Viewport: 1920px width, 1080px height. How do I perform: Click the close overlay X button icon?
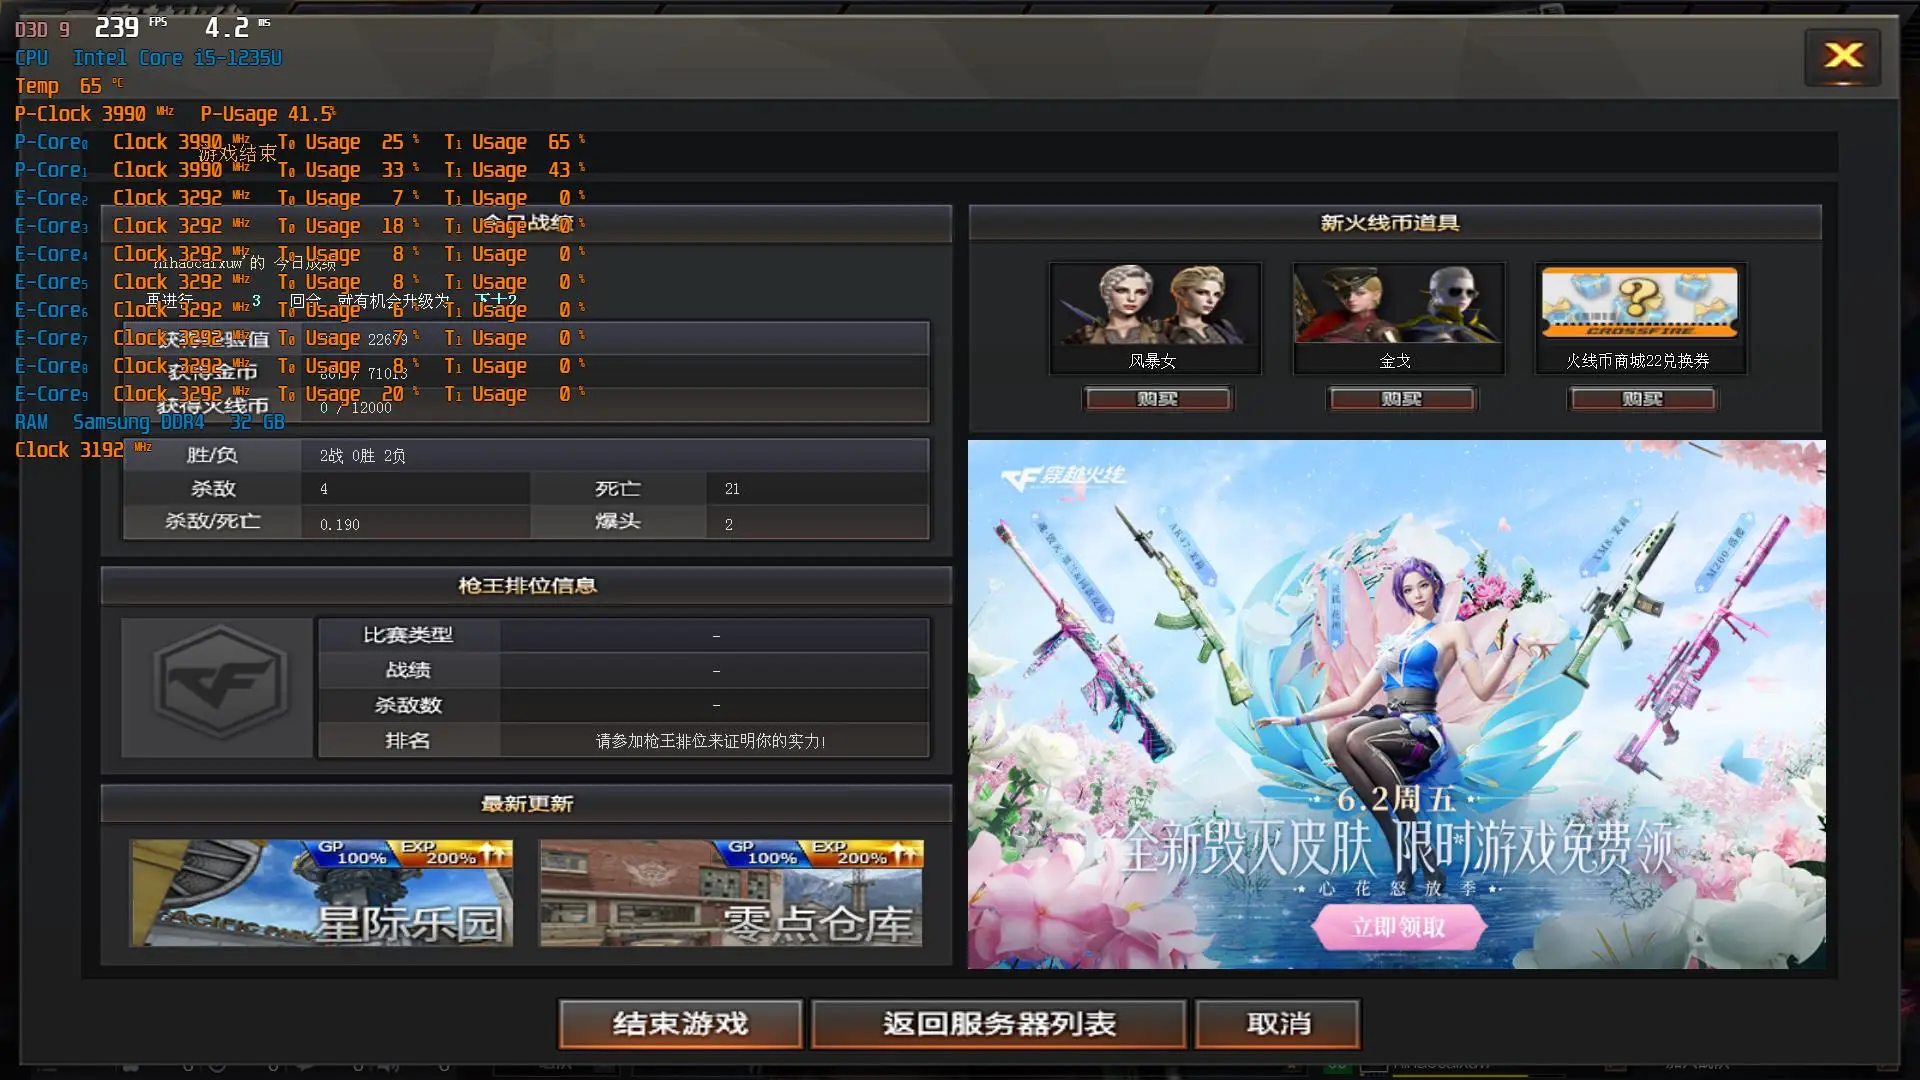click(1844, 55)
